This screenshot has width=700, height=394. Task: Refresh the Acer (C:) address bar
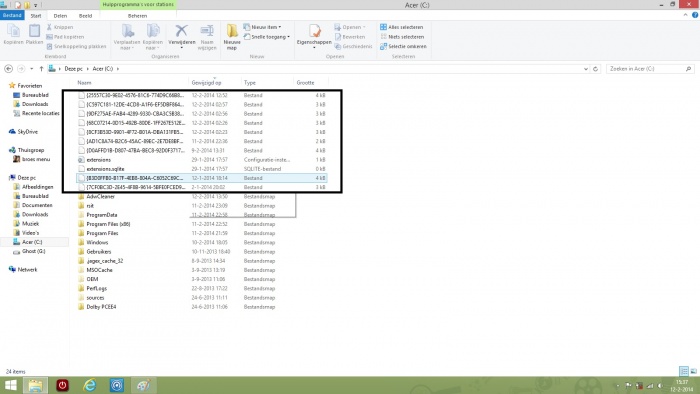[x=595, y=69]
